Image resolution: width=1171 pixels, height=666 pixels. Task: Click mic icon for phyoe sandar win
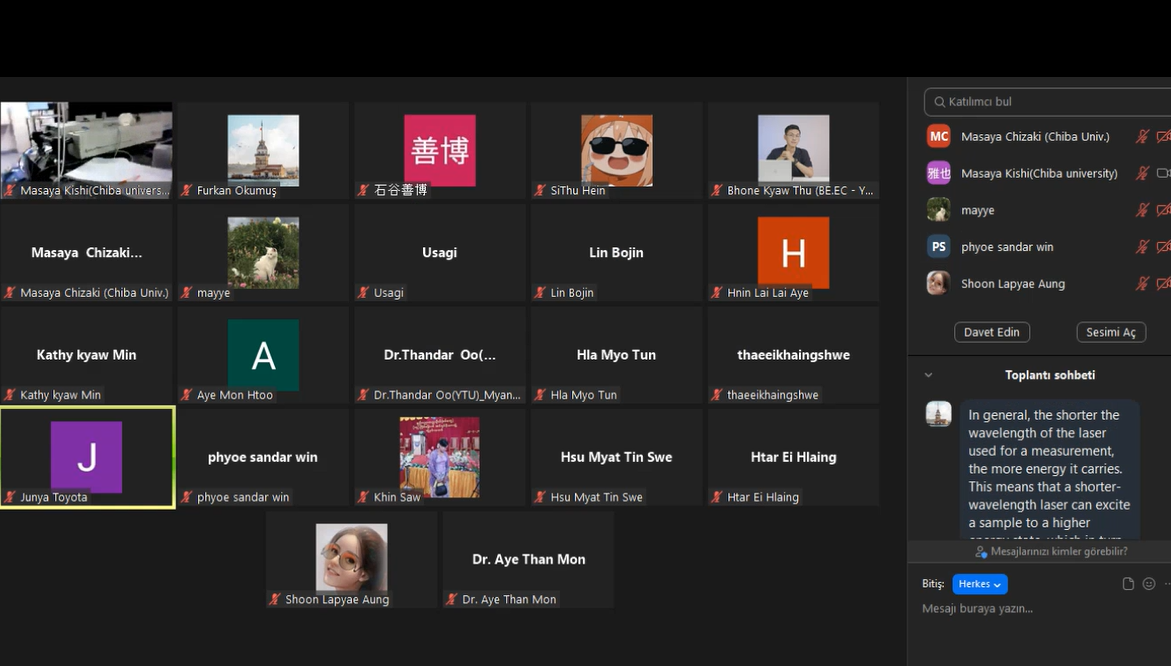point(1142,247)
